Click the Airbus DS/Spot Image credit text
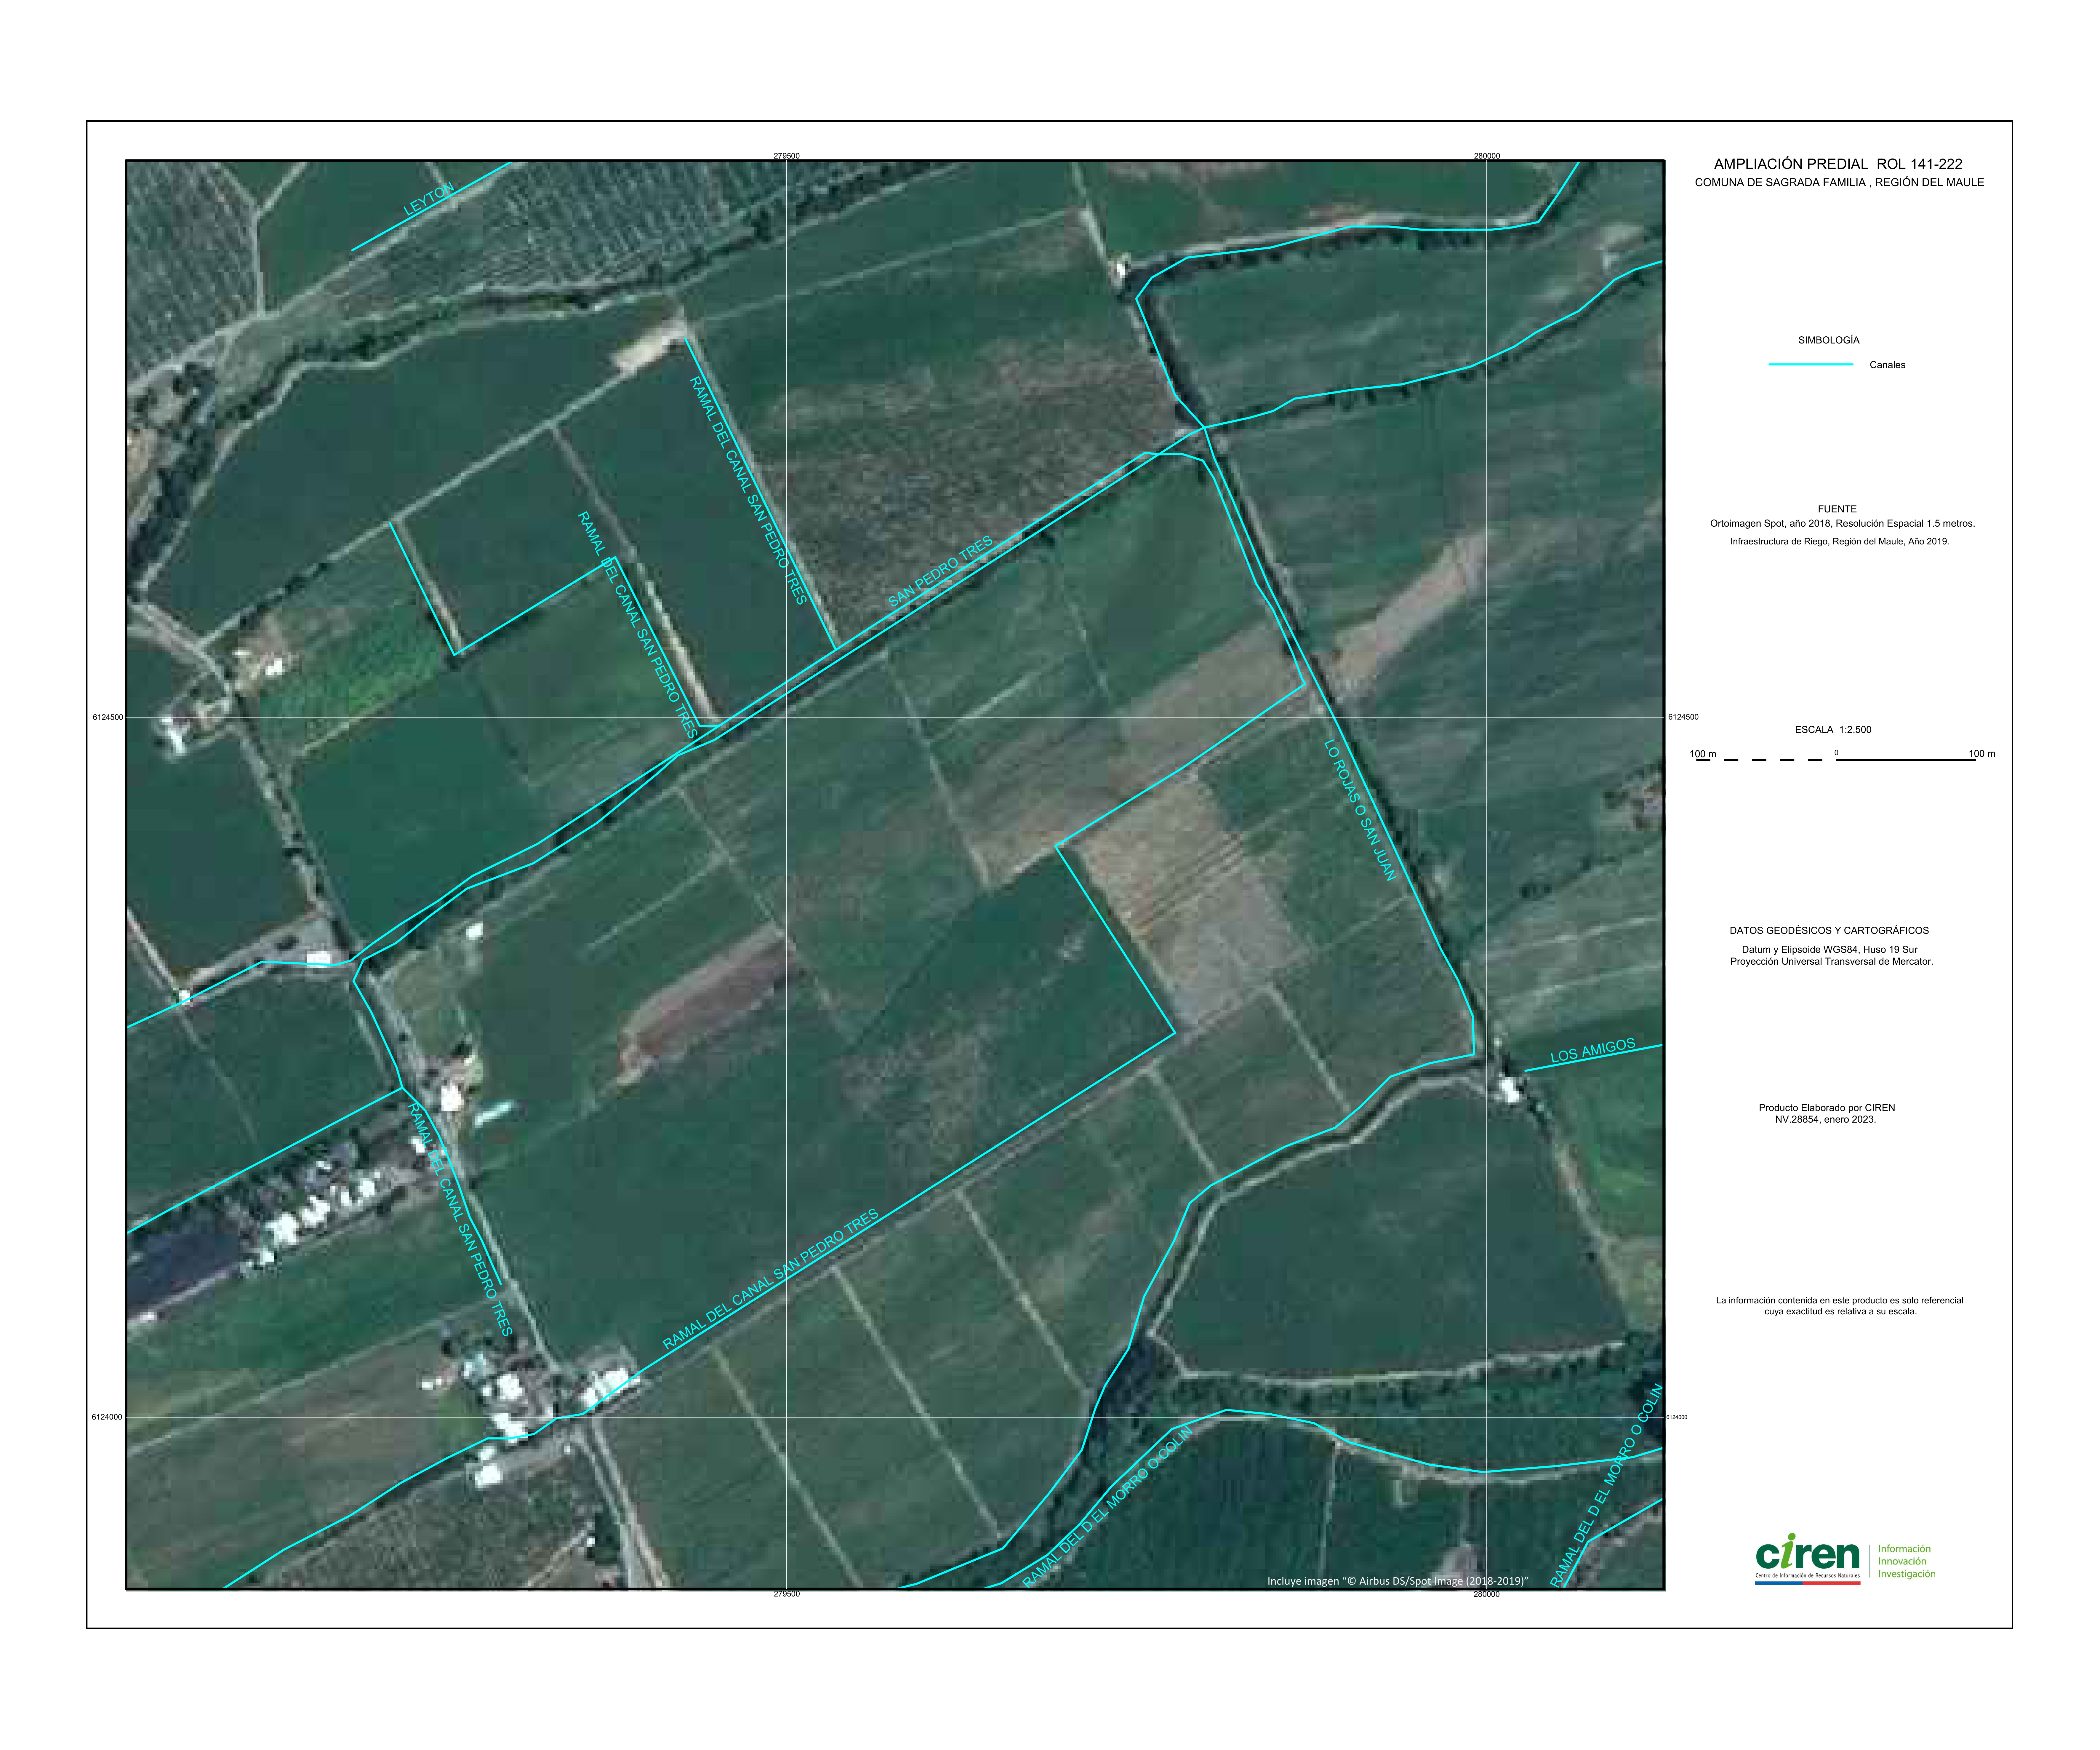 tap(1398, 1581)
